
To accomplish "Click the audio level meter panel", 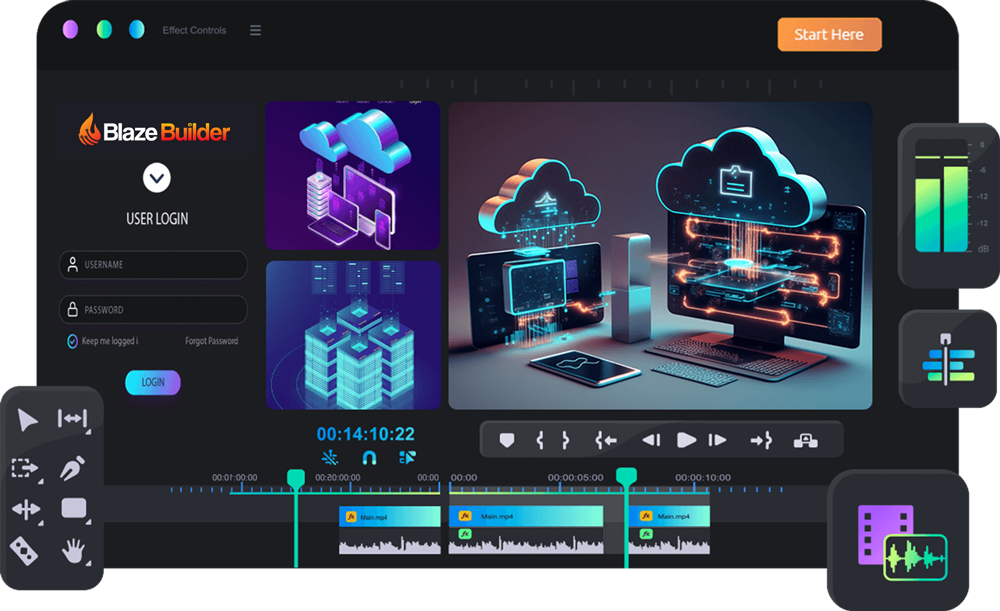I will tap(948, 205).
